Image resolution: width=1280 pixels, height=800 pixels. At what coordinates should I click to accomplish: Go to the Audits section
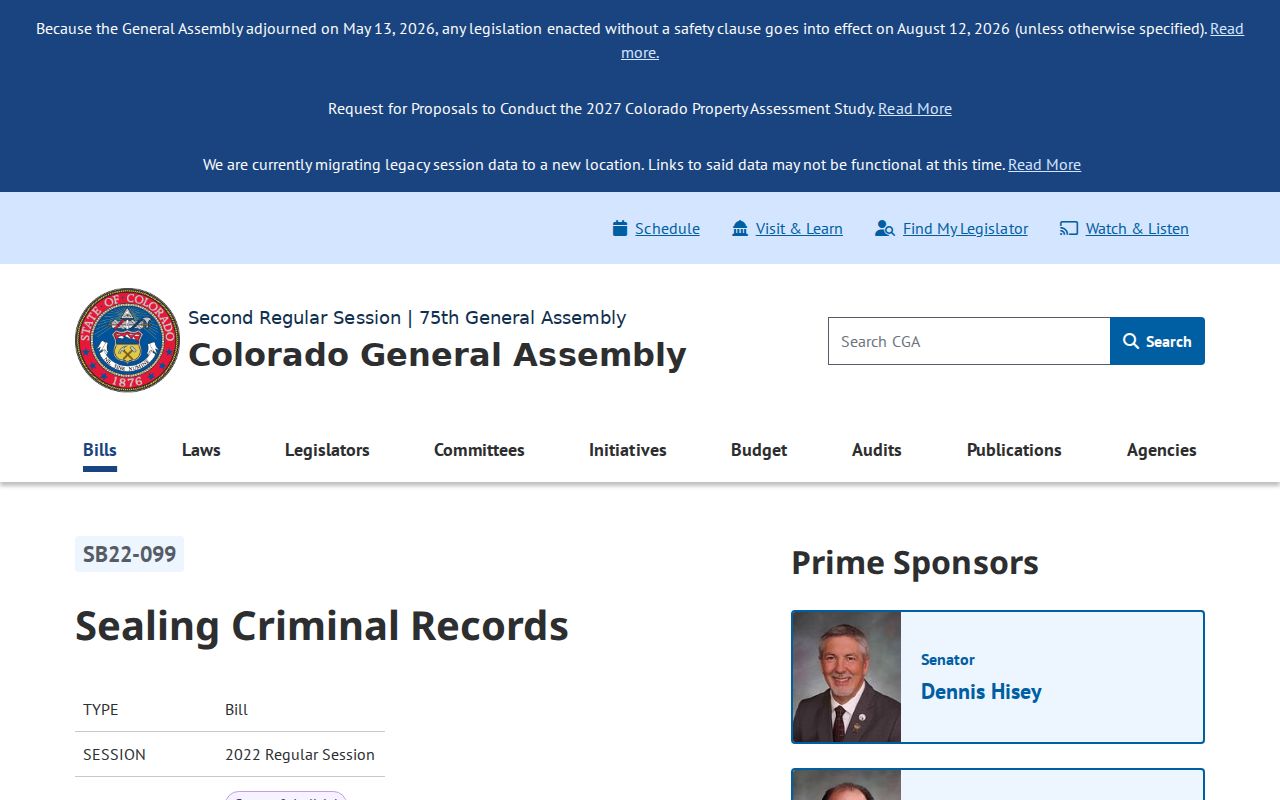click(877, 450)
